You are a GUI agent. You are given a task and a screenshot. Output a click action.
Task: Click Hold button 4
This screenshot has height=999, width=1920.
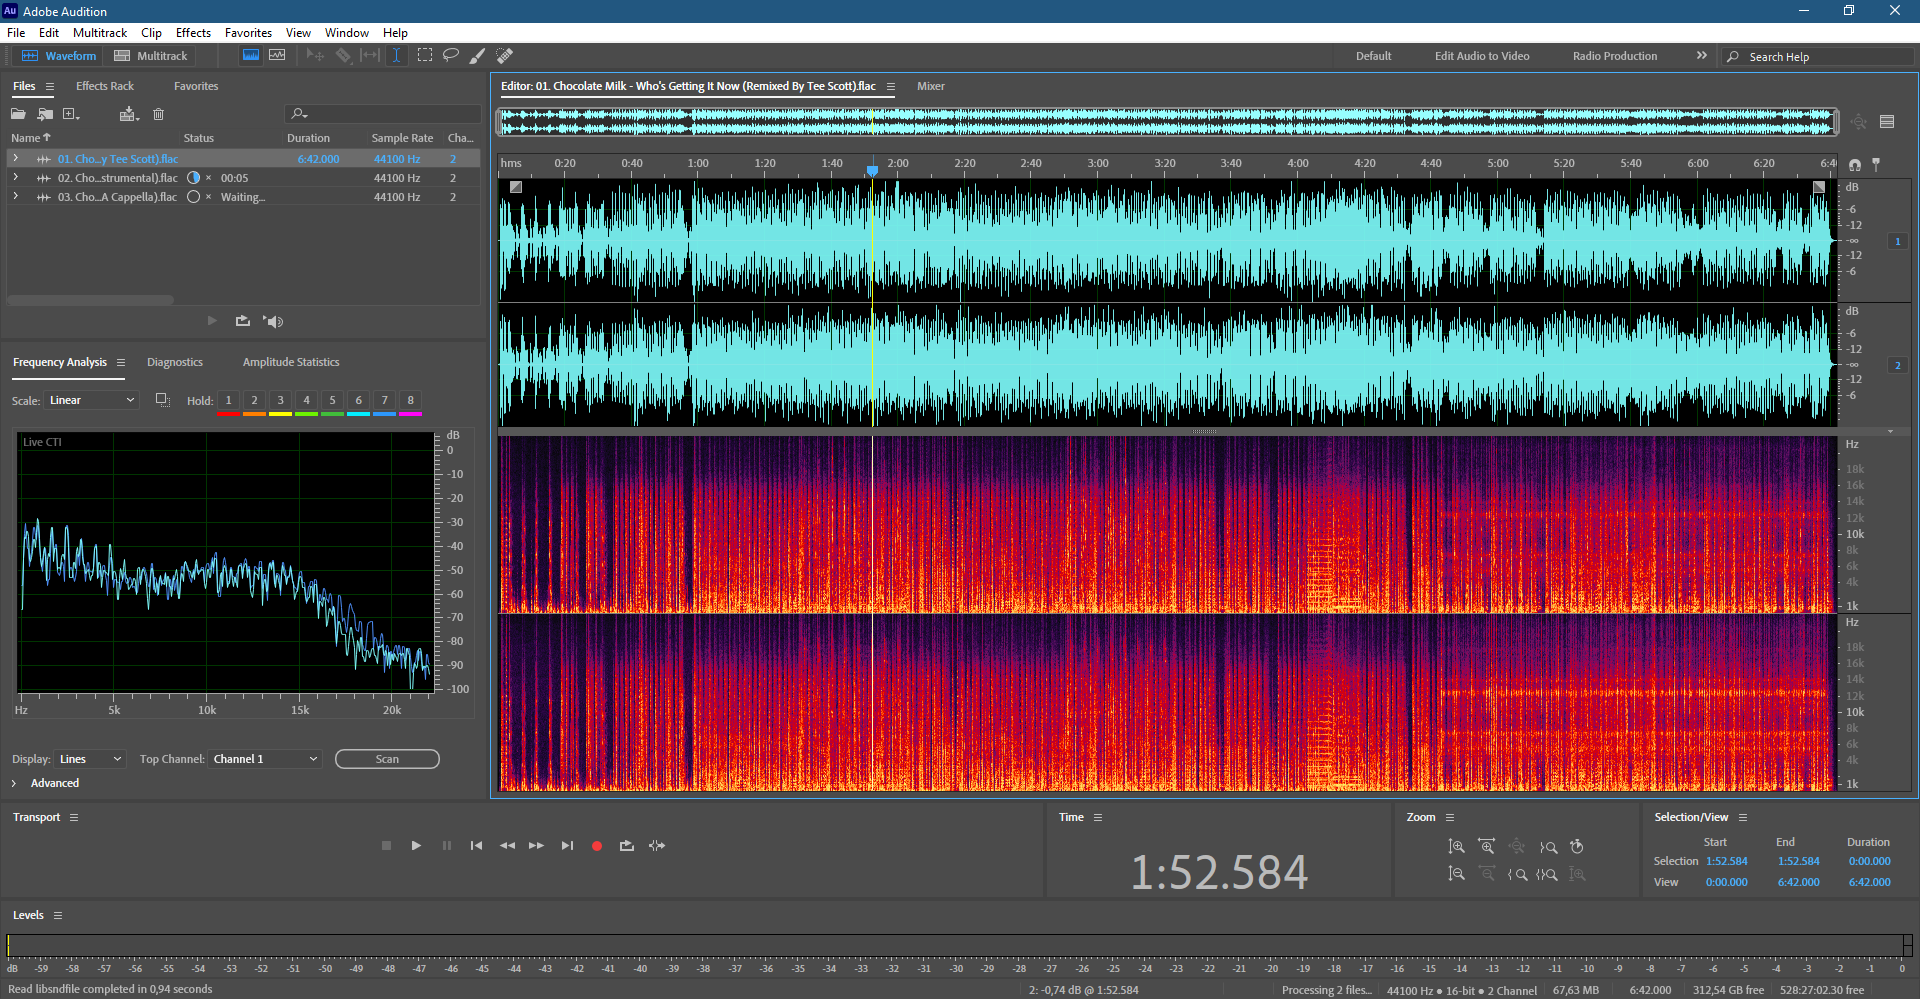pyautogui.click(x=306, y=401)
